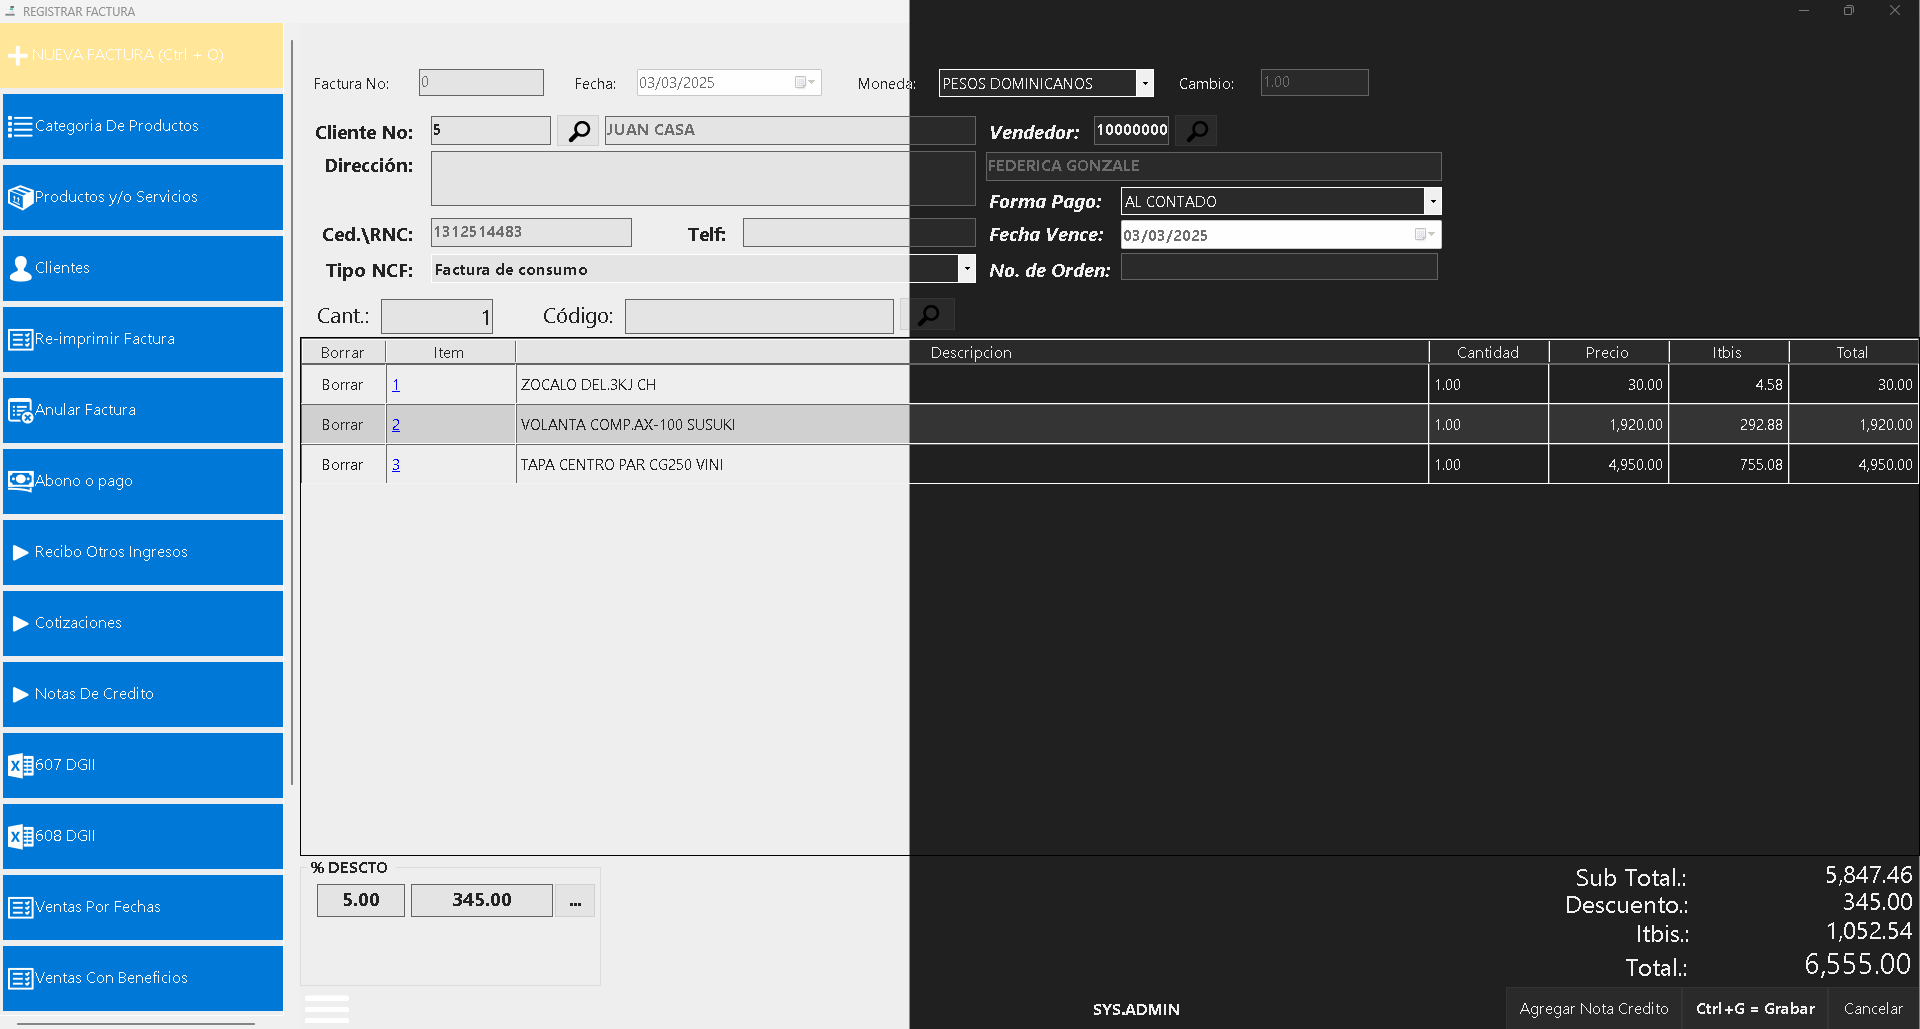
Task: Open the Fecha Vence calendar picker
Action: pos(1424,235)
